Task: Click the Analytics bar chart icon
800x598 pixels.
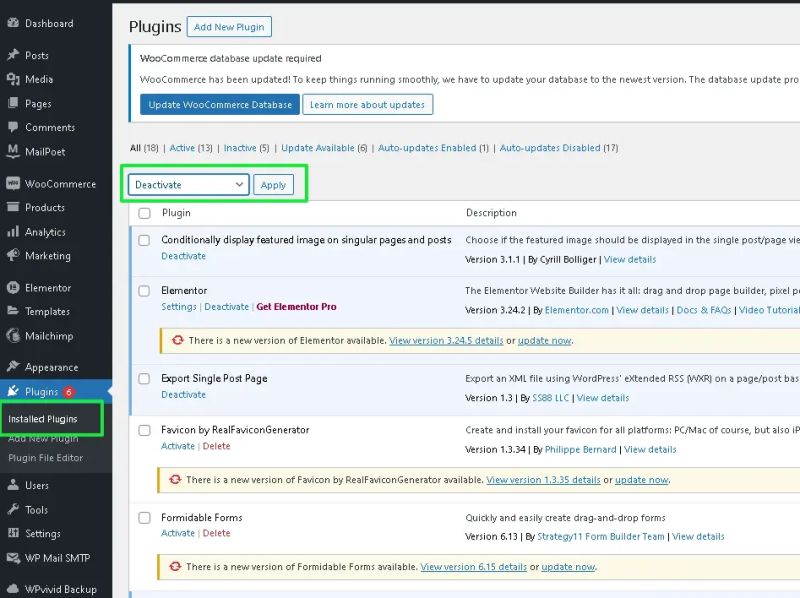Action: 13,232
